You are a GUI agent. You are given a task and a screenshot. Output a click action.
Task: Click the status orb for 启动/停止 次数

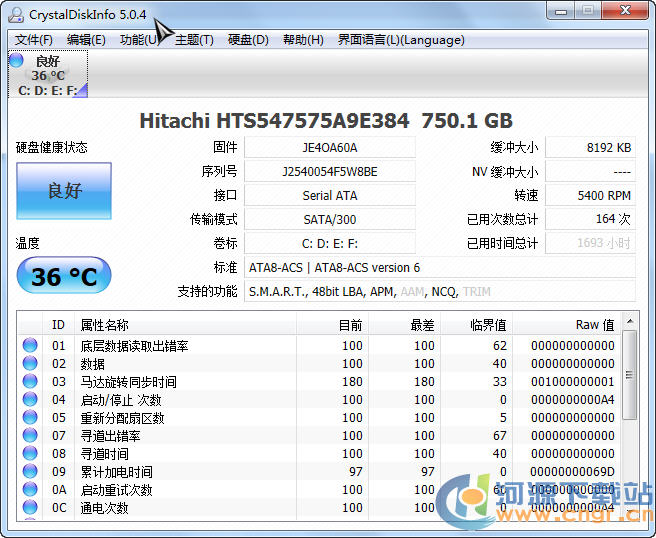click(30, 400)
